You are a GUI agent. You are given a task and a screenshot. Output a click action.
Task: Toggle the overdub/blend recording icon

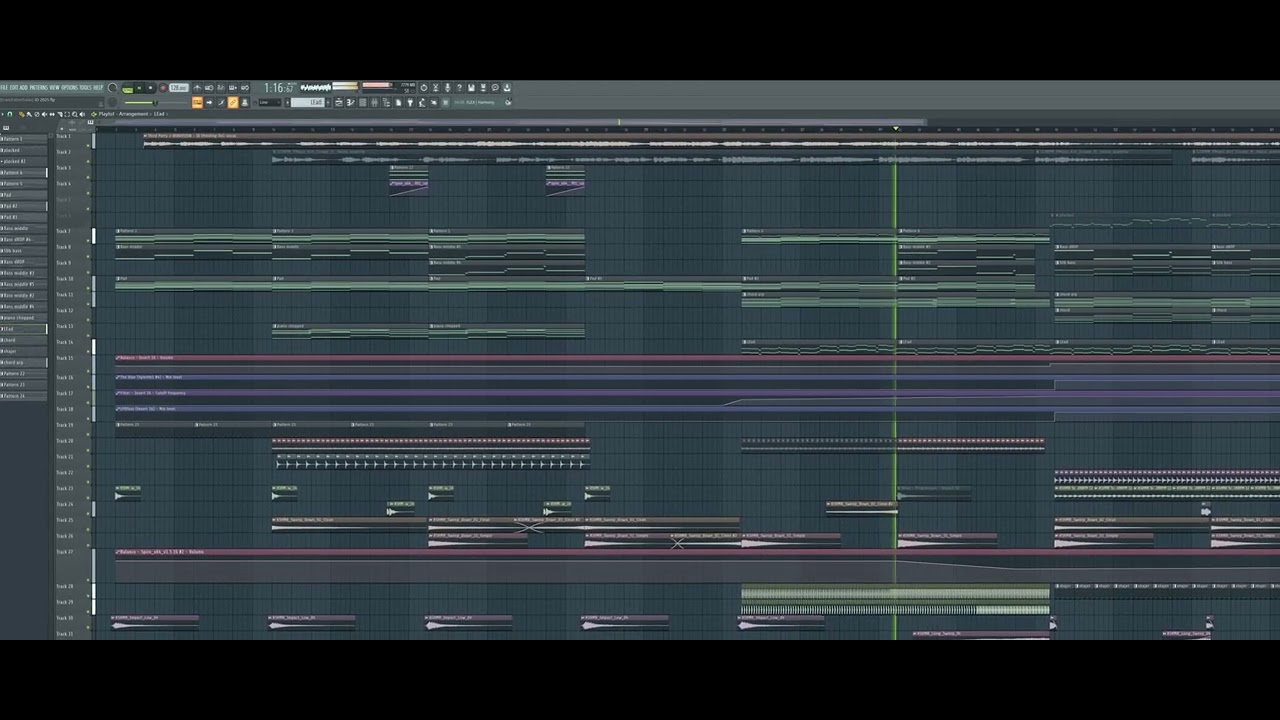coord(233,88)
